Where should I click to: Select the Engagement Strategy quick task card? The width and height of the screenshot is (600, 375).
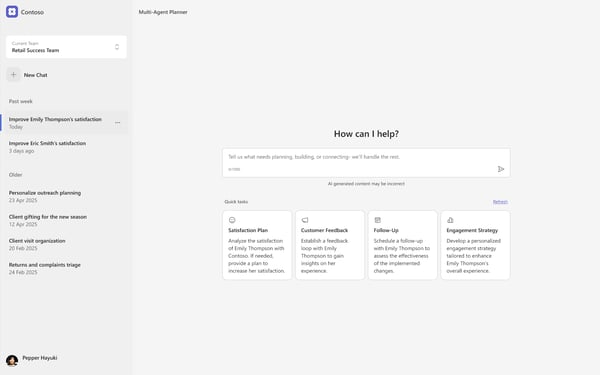475,245
